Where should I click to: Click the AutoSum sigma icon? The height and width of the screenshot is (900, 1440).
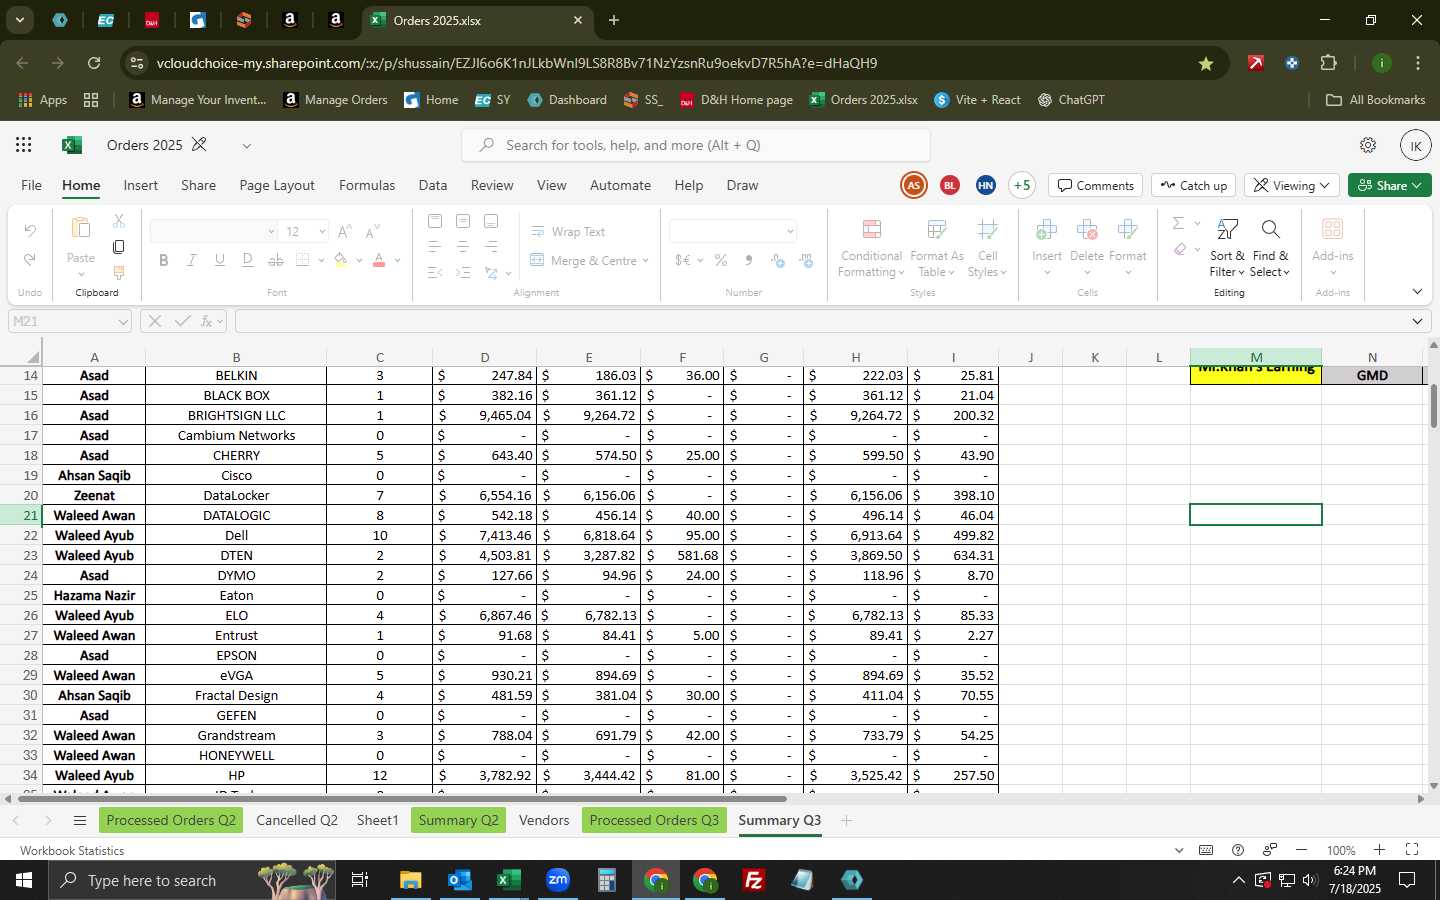[x=1178, y=223]
